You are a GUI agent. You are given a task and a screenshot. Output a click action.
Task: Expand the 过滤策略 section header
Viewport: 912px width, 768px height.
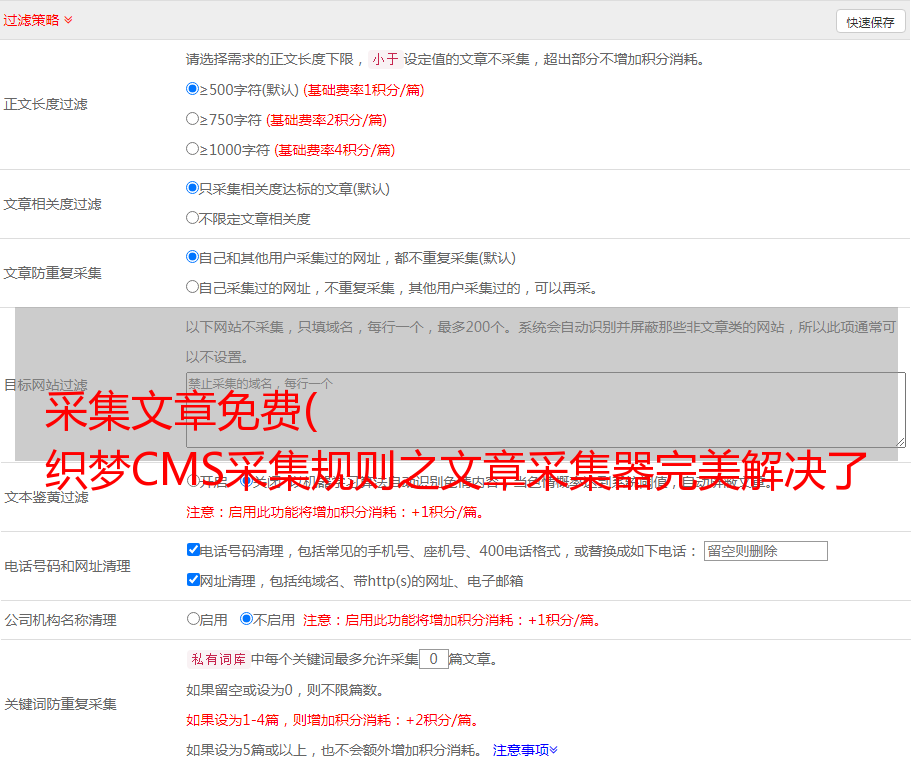click(x=38, y=20)
